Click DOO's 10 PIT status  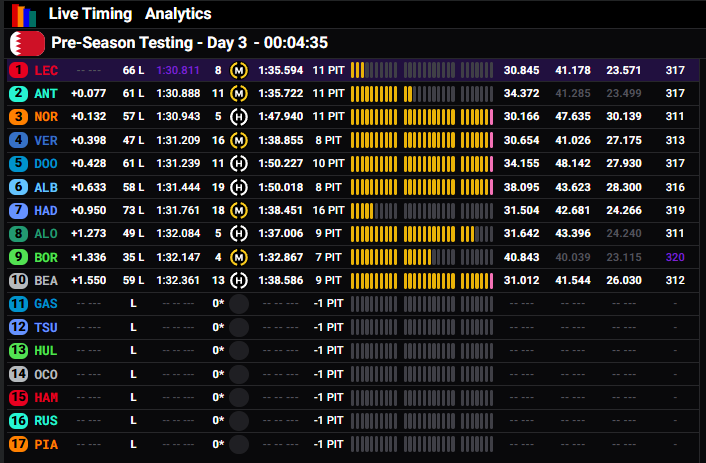click(x=328, y=163)
